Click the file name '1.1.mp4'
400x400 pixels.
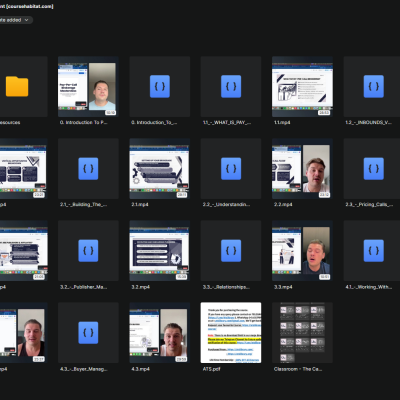coord(282,123)
